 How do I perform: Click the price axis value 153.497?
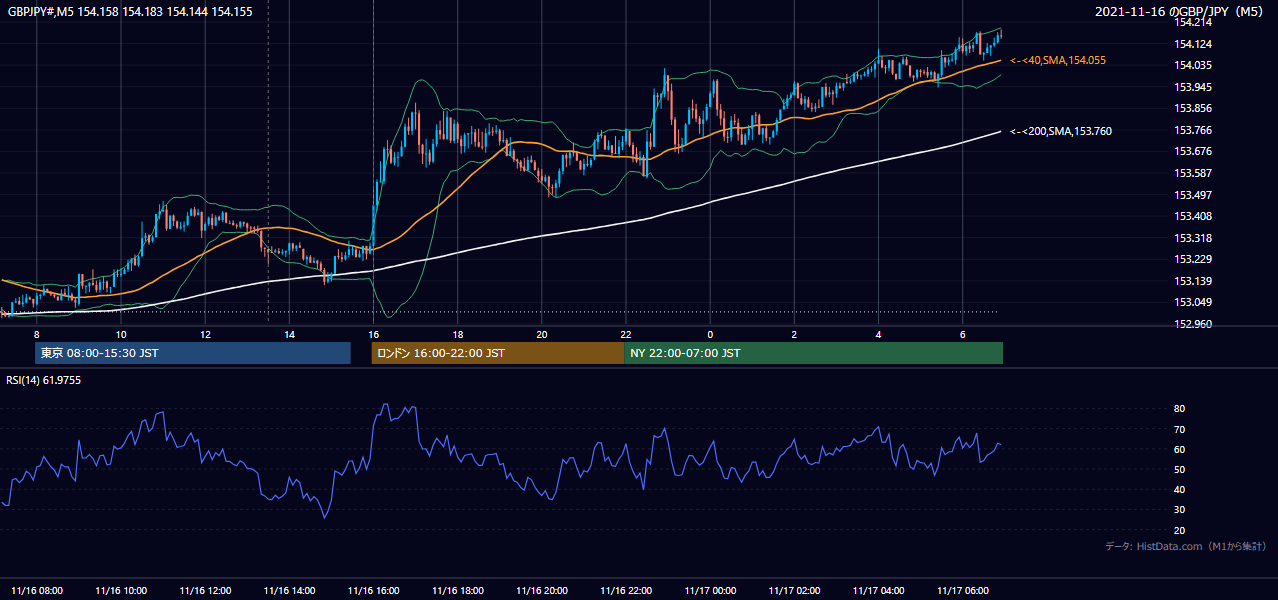pyautogui.click(x=1193, y=195)
